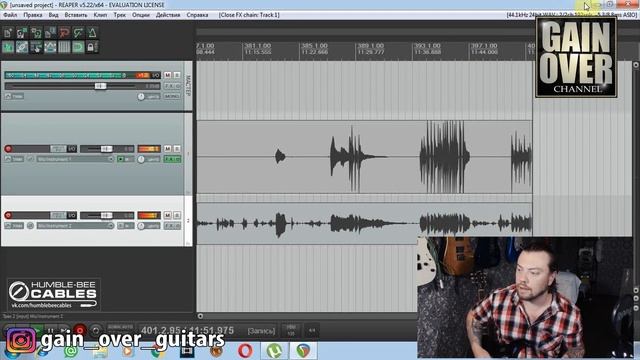This screenshot has height=360, width=640.
Task: Solo the master track
Action: point(177,75)
